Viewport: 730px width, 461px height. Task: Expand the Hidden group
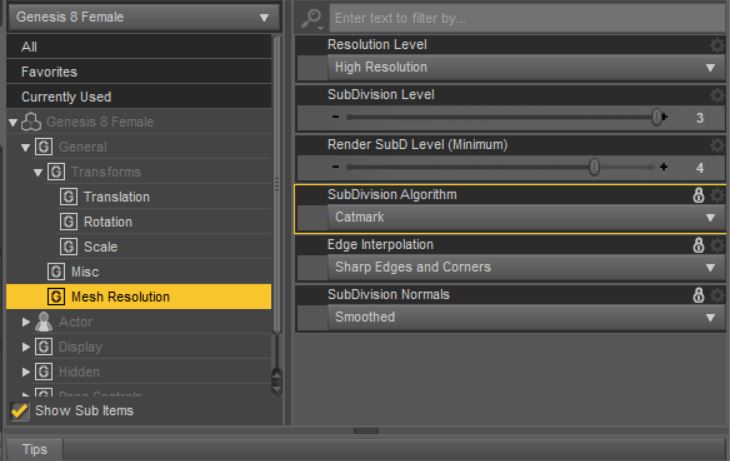coord(26,373)
